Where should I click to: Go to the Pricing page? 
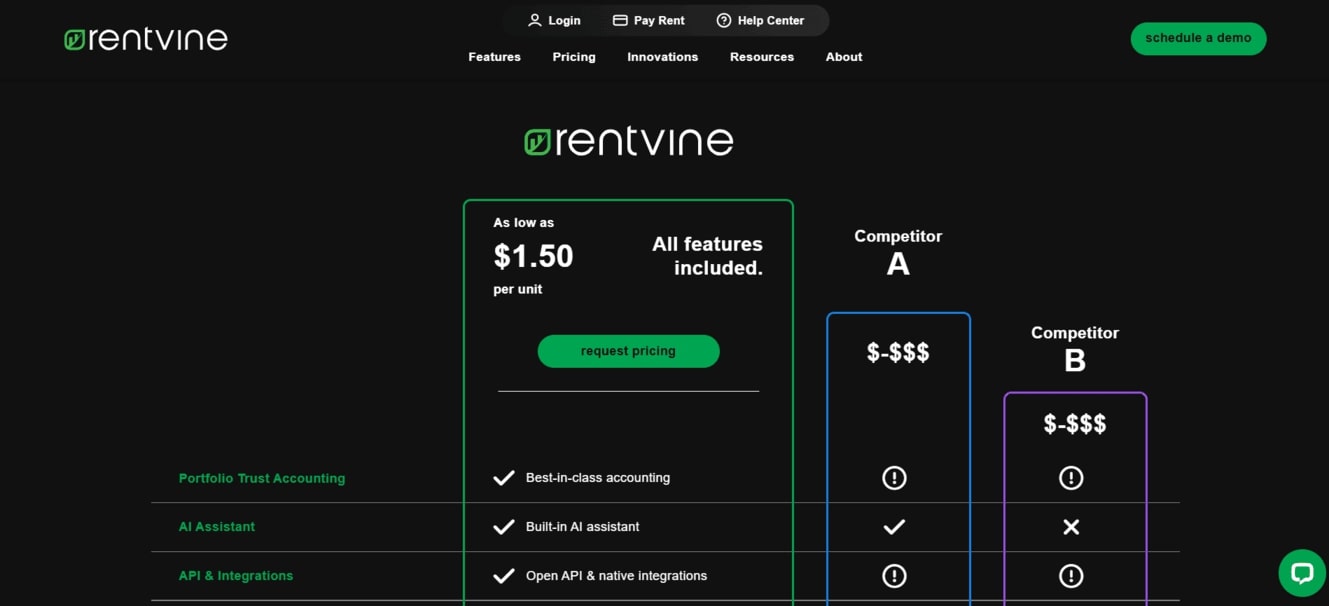(573, 57)
